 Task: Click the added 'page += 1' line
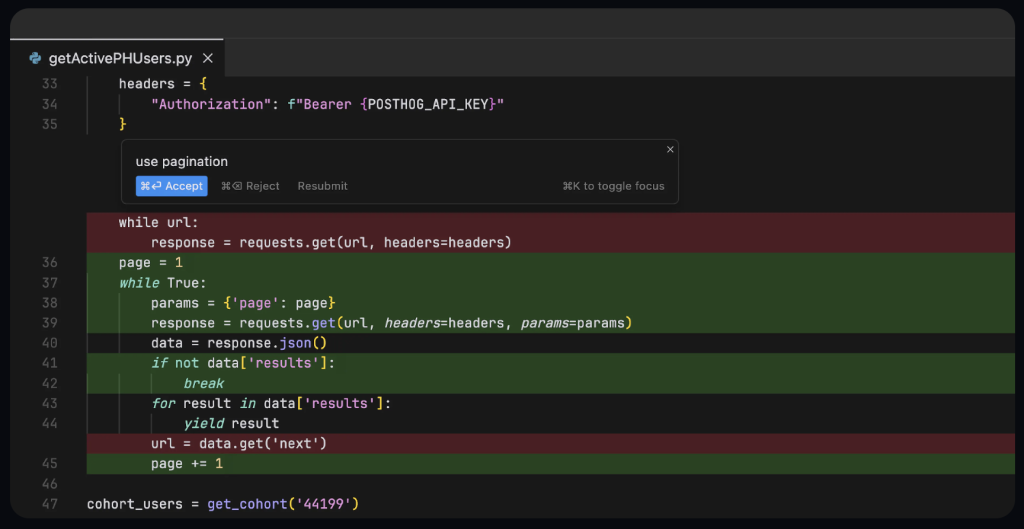click(187, 464)
